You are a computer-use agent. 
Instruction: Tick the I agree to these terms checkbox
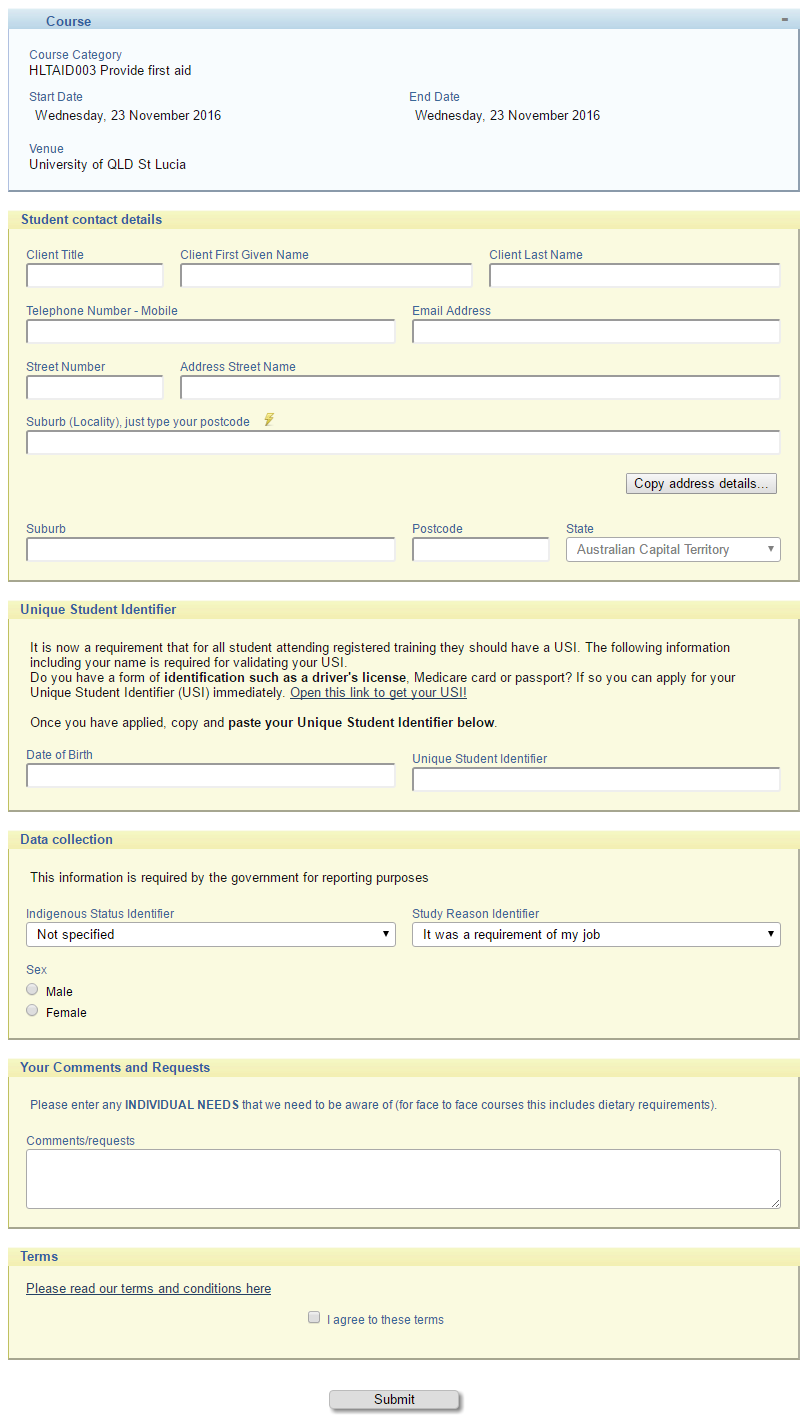coord(314,1318)
